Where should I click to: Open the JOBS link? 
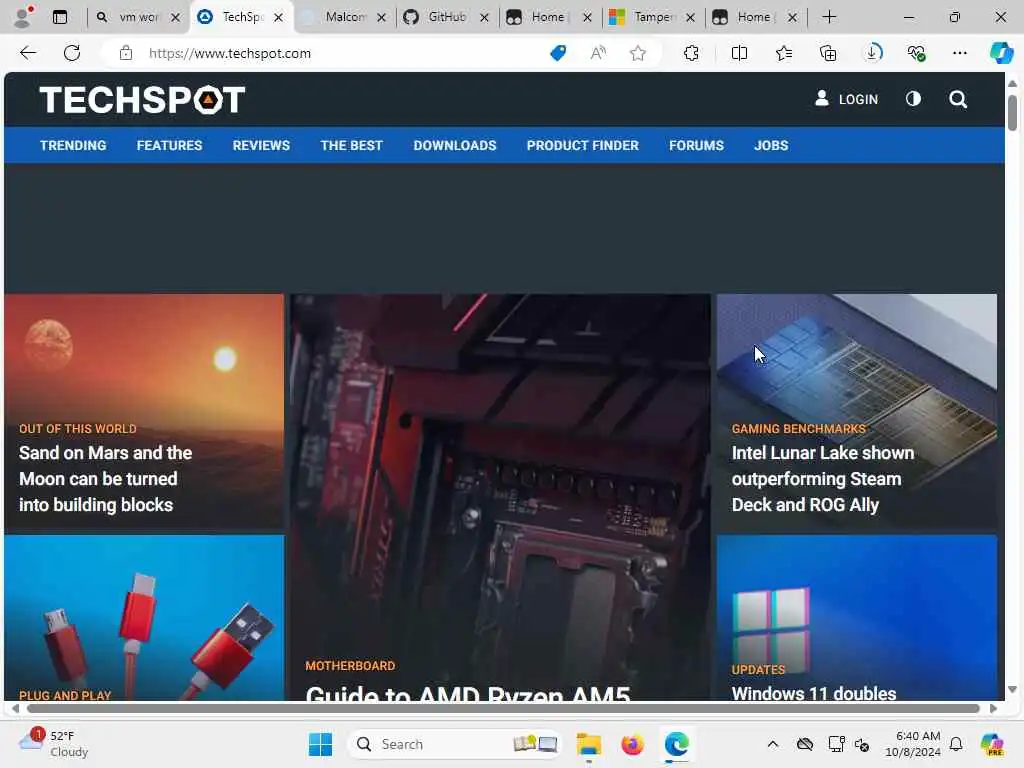pyautogui.click(x=771, y=145)
